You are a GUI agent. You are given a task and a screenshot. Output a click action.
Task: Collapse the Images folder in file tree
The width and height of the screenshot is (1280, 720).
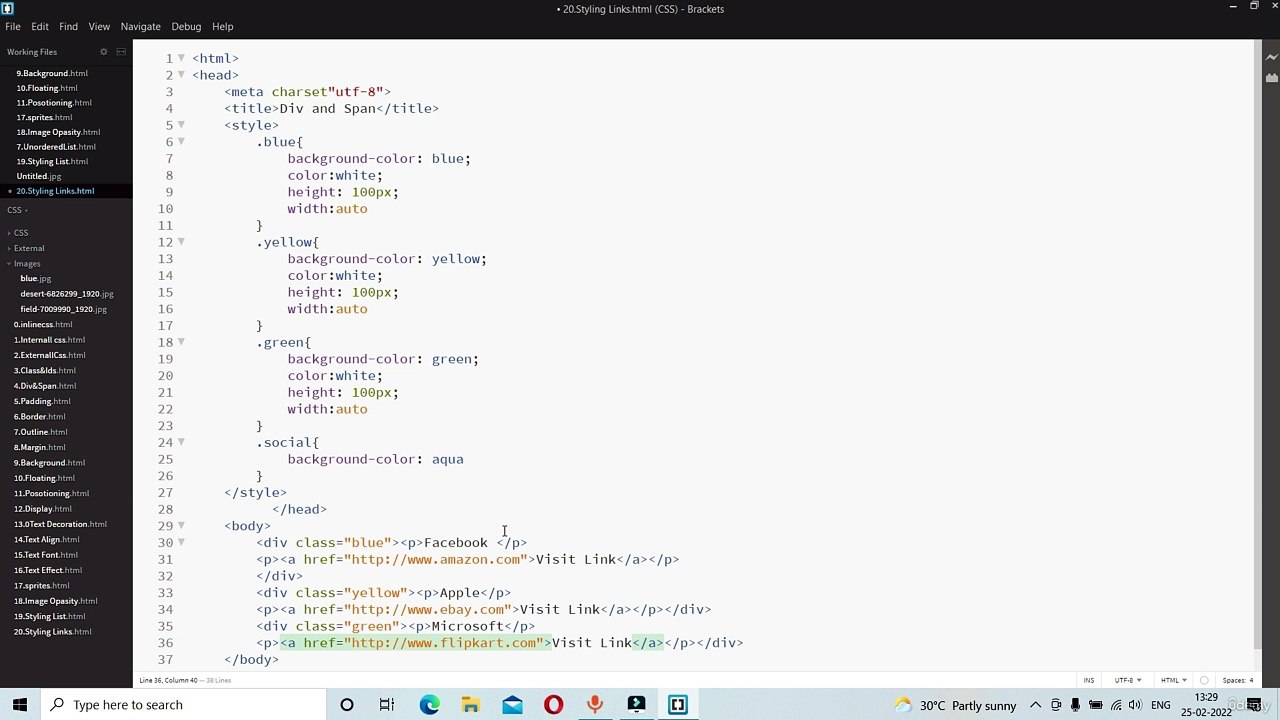pyautogui.click(x=27, y=264)
